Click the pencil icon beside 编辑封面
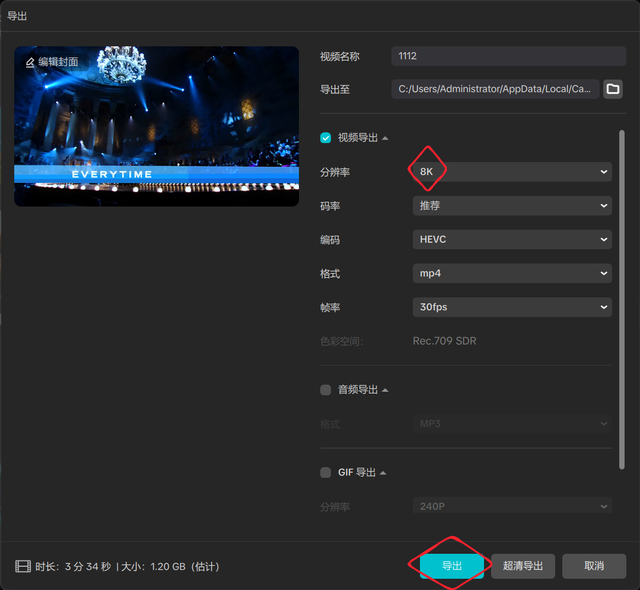Viewport: 640px width, 590px height. [30, 62]
